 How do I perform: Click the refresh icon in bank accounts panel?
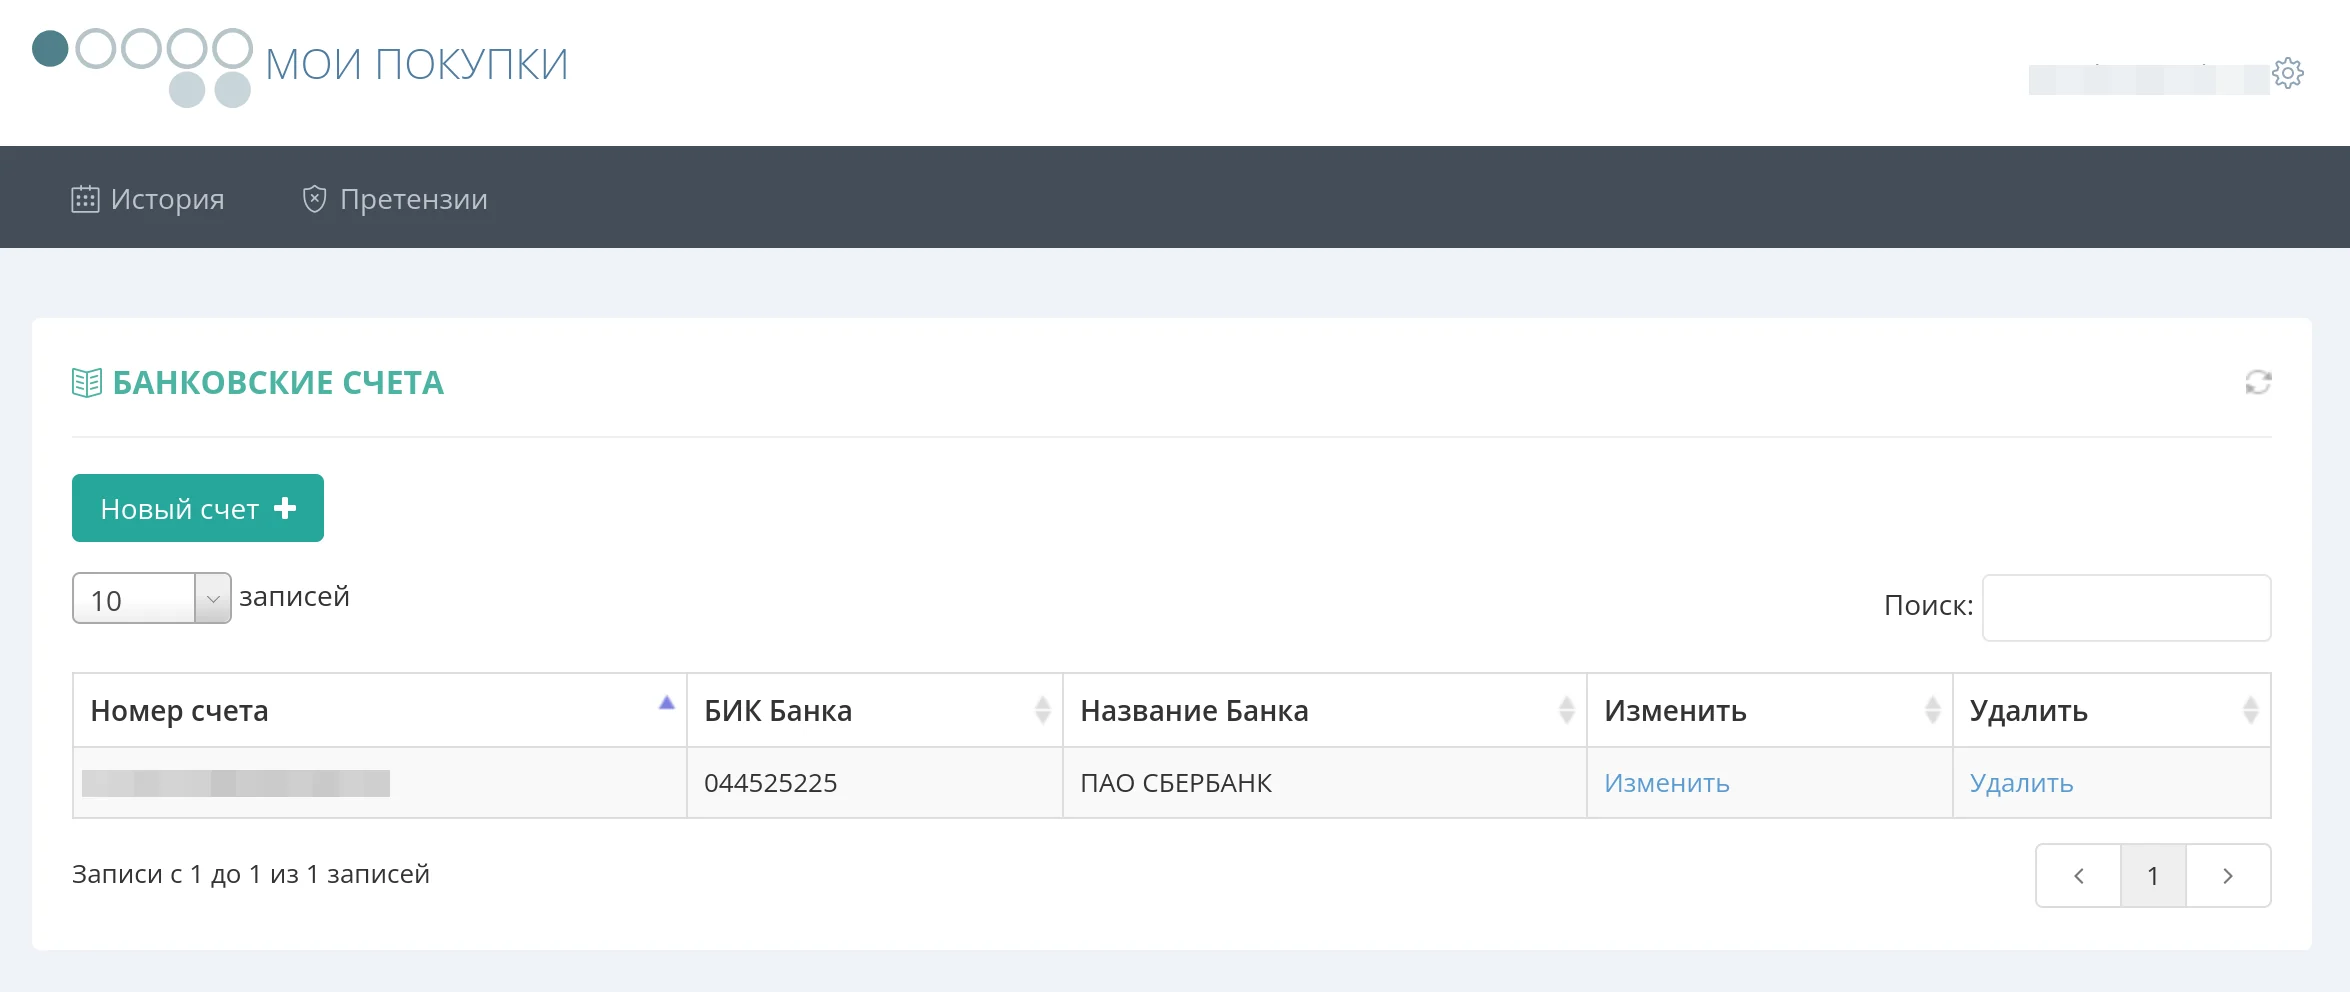pyautogui.click(x=2257, y=382)
